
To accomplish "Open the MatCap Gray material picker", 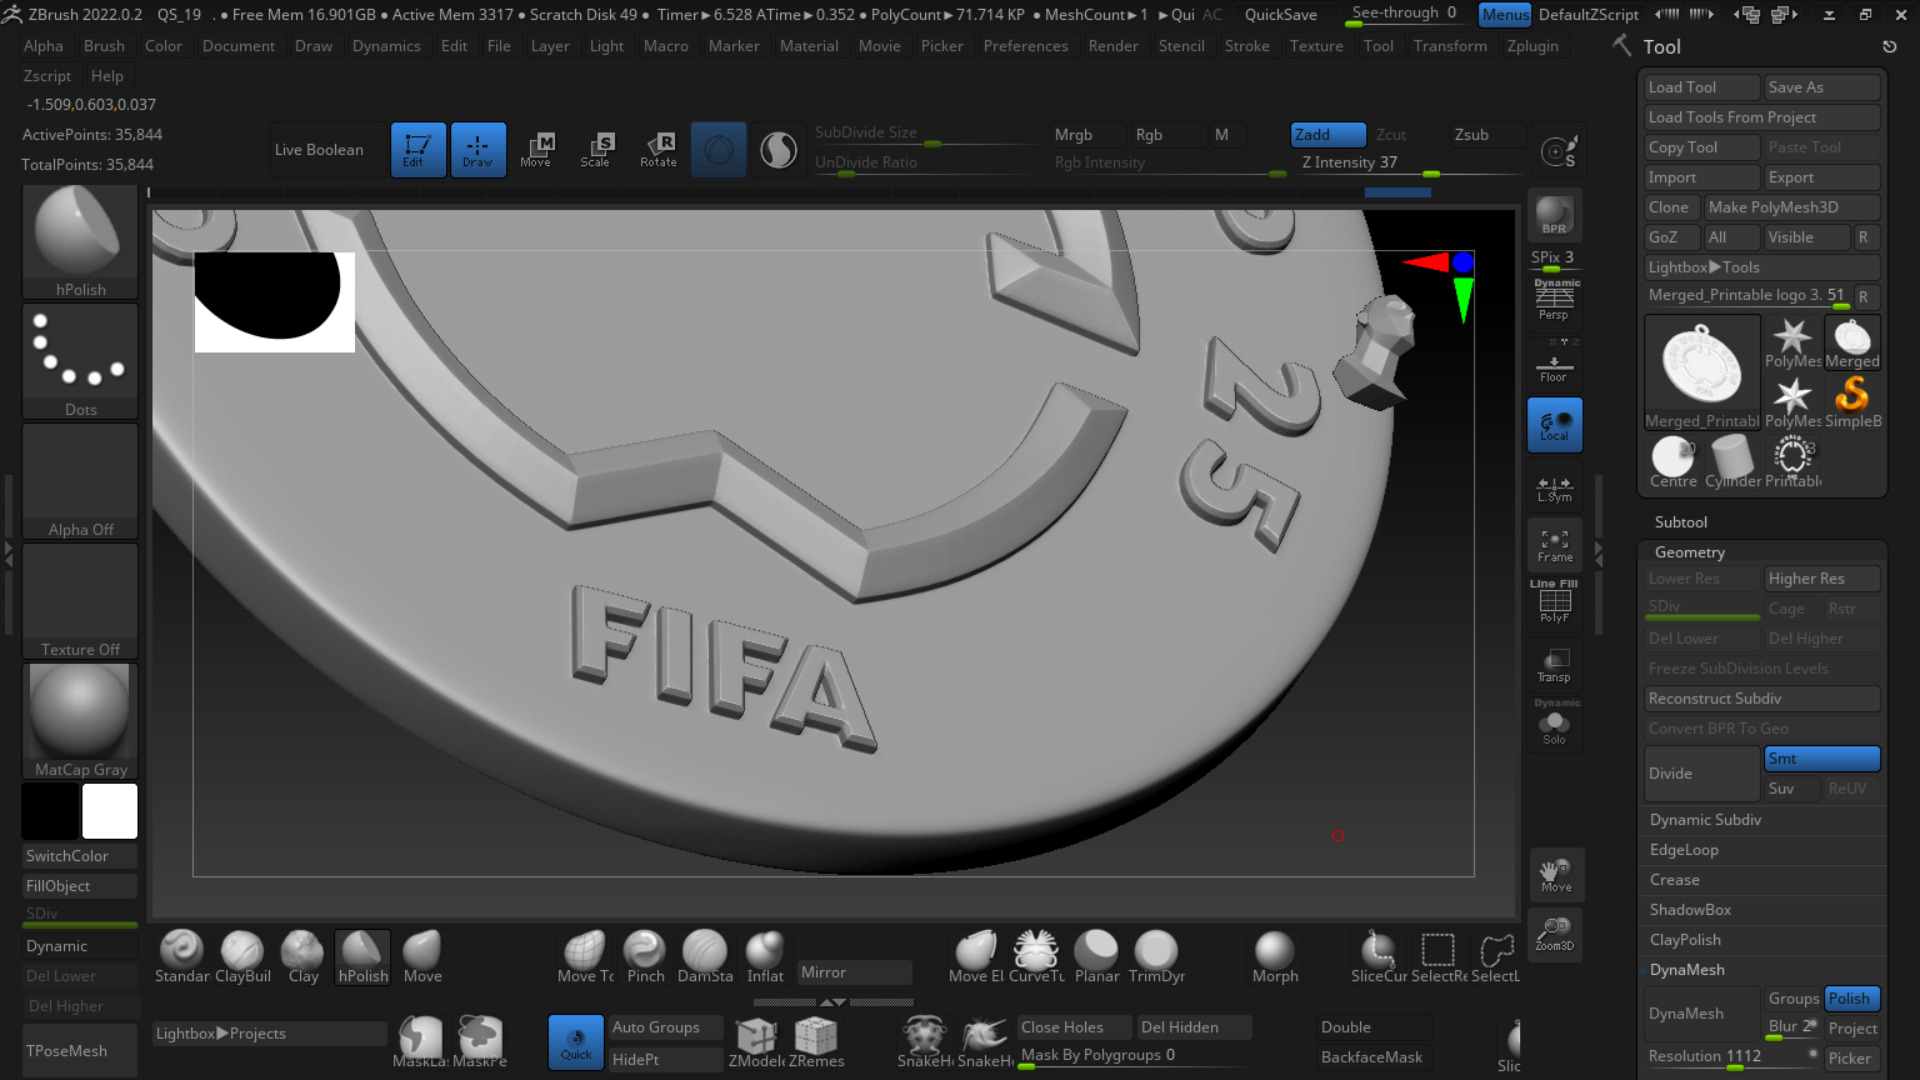I will coord(80,721).
